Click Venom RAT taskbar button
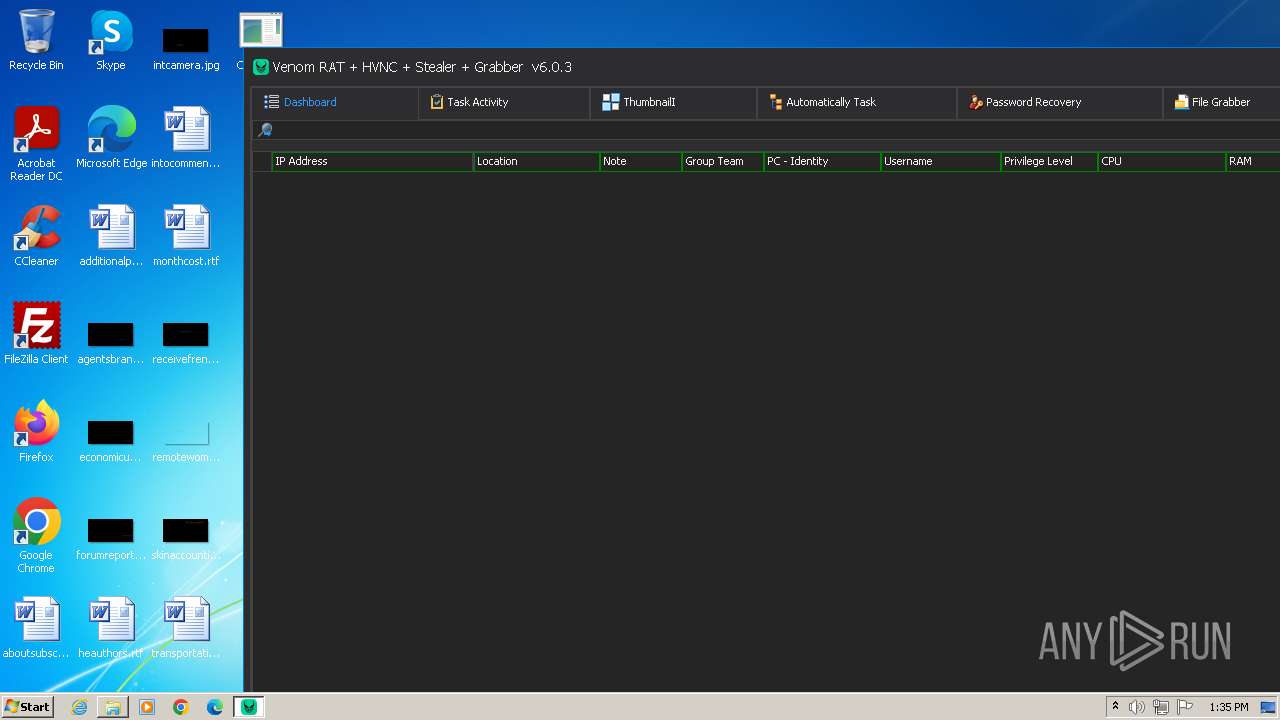 click(x=249, y=707)
